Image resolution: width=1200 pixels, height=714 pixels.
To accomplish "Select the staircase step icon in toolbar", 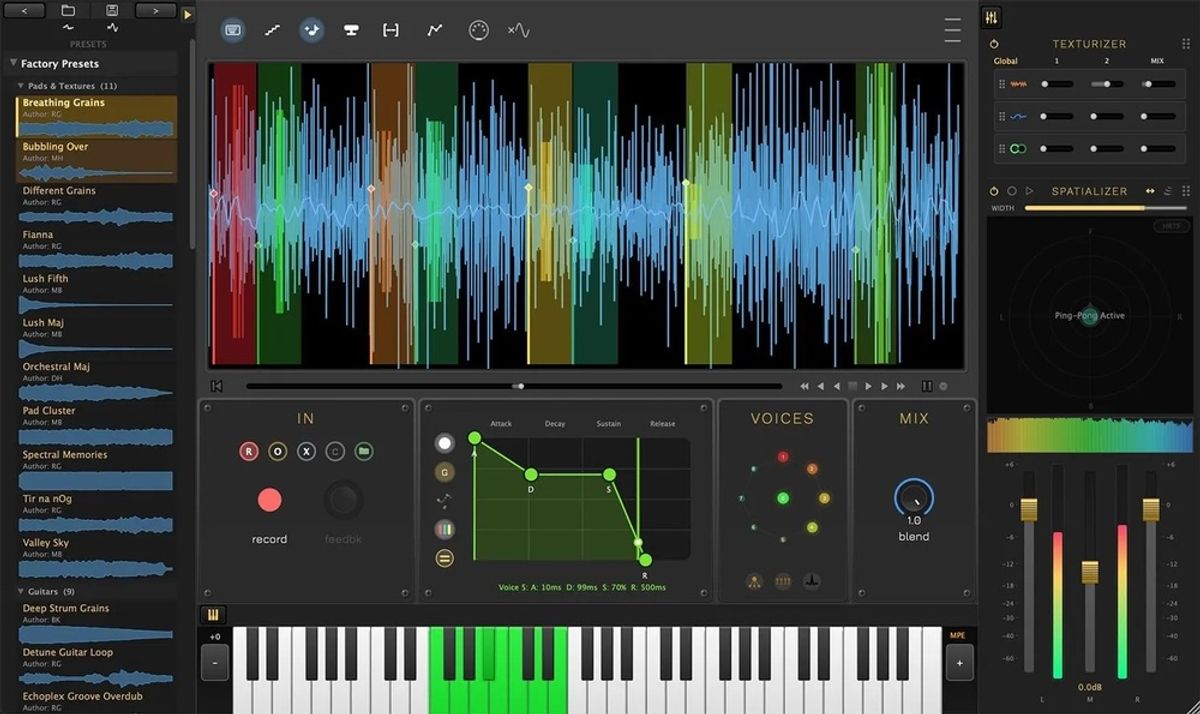I will pyautogui.click(x=272, y=30).
